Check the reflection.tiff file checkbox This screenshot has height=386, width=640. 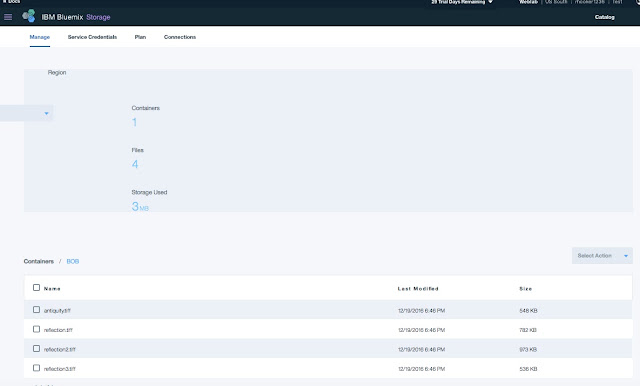(36, 329)
